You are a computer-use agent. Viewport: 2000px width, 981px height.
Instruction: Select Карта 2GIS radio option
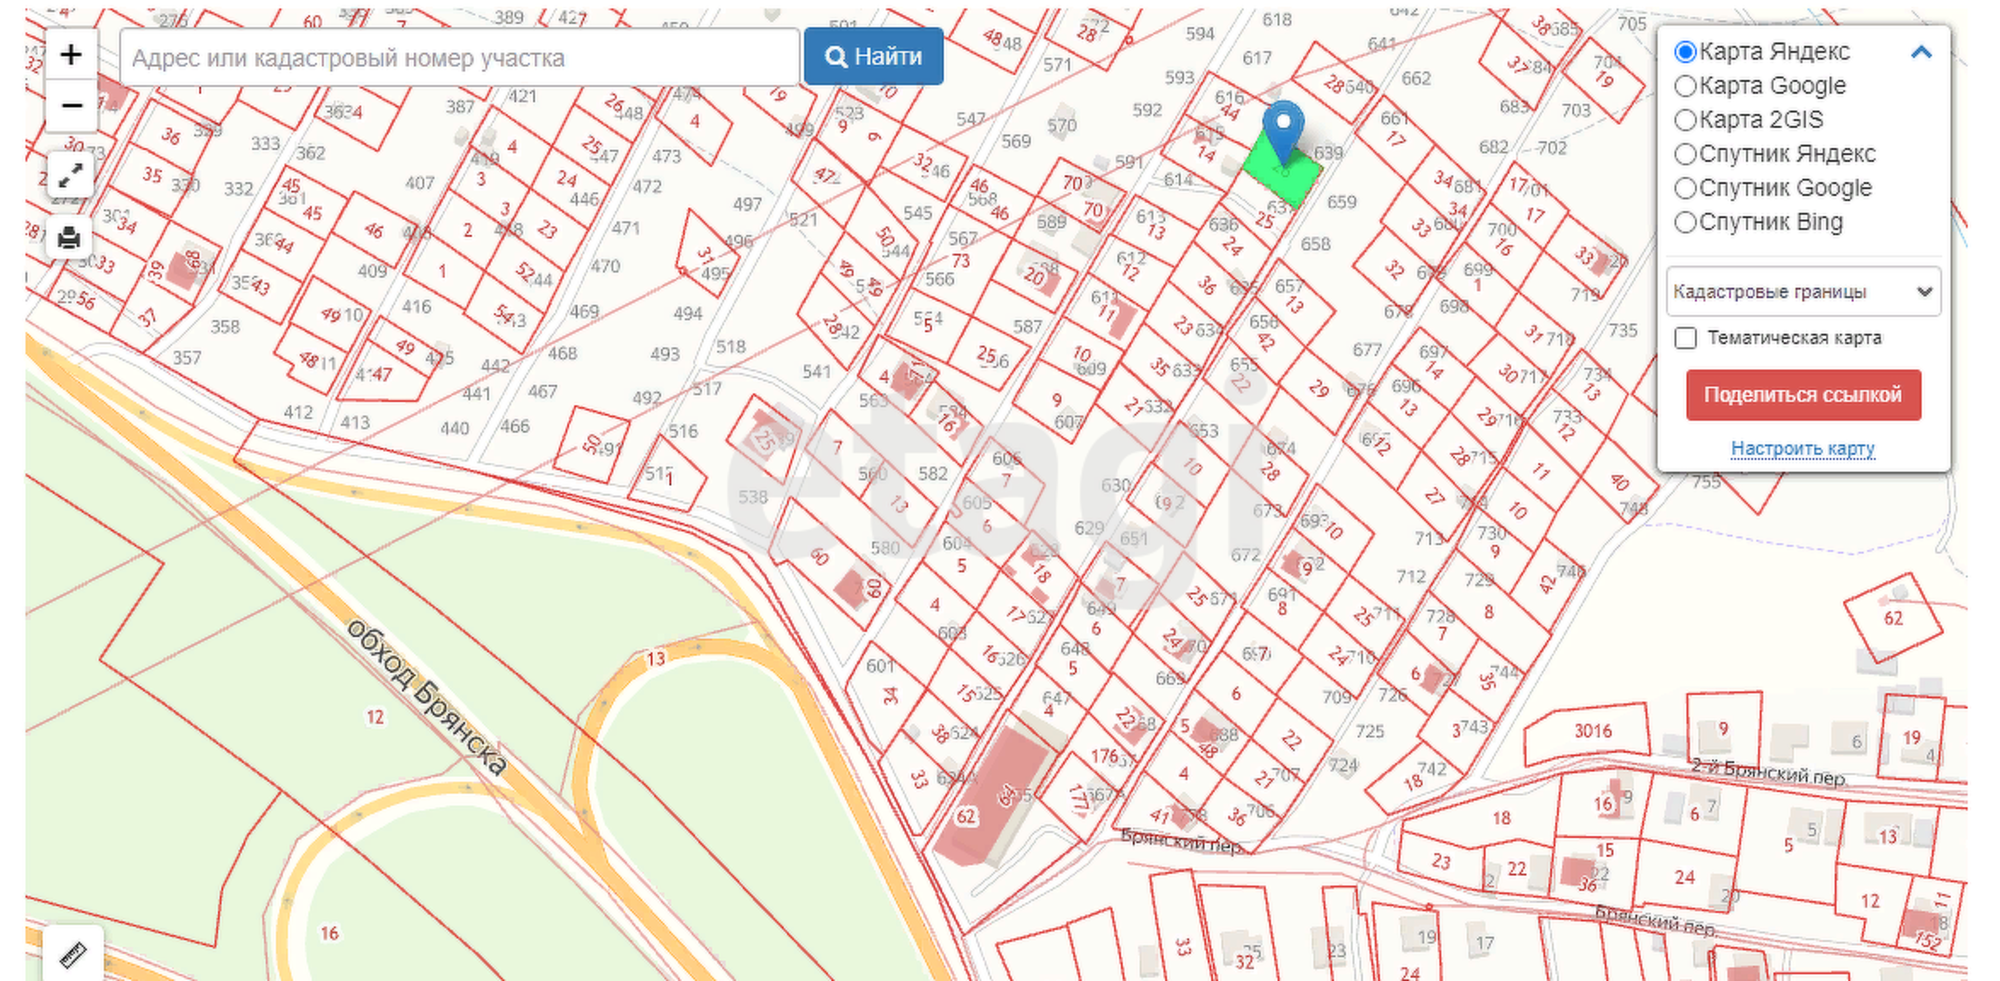tap(1685, 120)
